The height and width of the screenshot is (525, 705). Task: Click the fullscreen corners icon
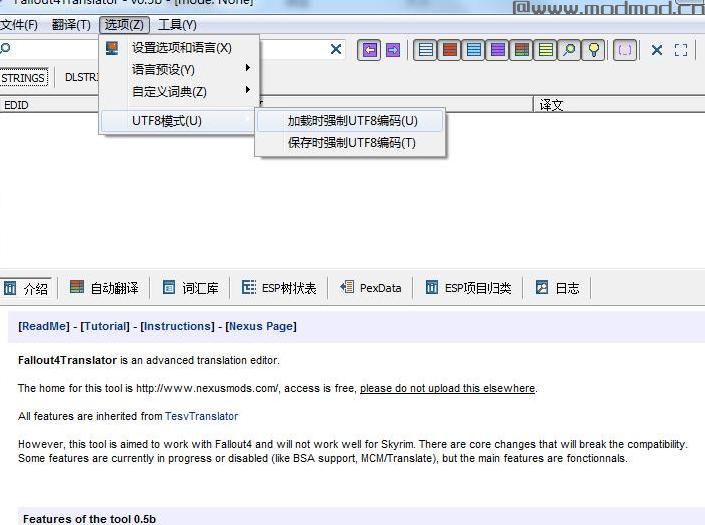tap(681, 50)
